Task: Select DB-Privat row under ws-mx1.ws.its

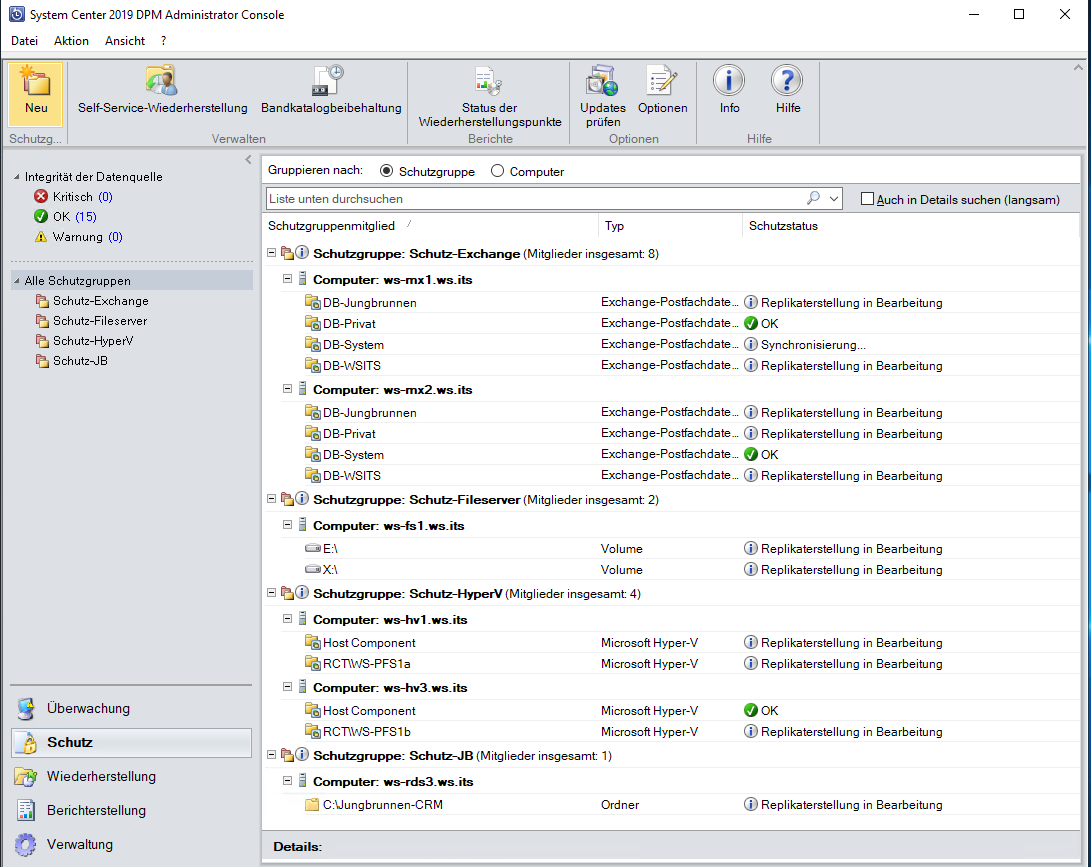Action: [x=671, y=324]
